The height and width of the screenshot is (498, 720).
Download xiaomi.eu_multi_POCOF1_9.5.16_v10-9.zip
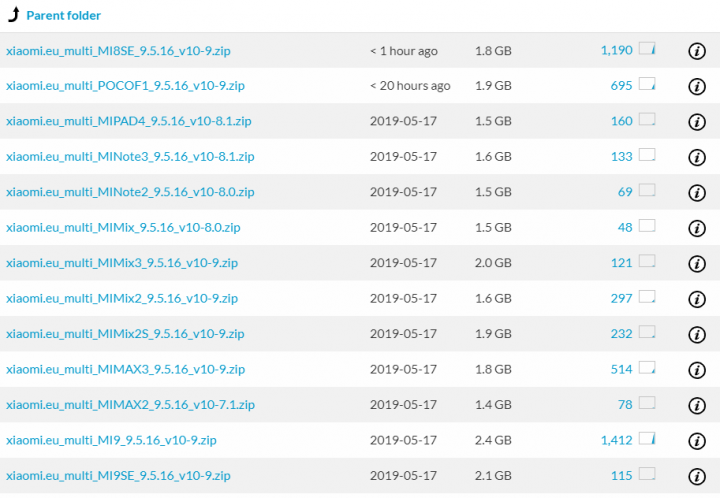tap(125, 86)
